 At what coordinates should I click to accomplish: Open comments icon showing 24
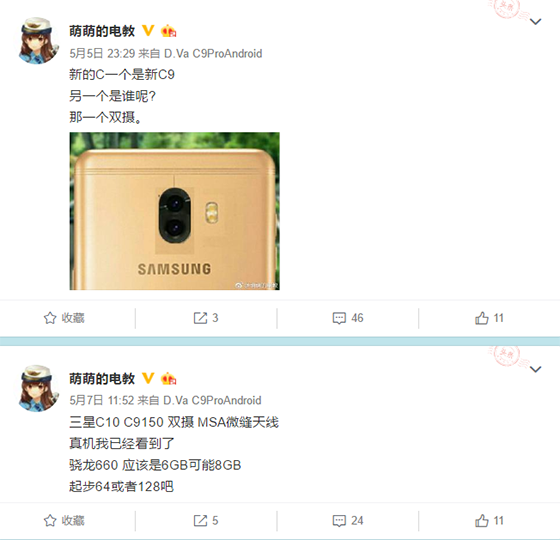point(339,521)
